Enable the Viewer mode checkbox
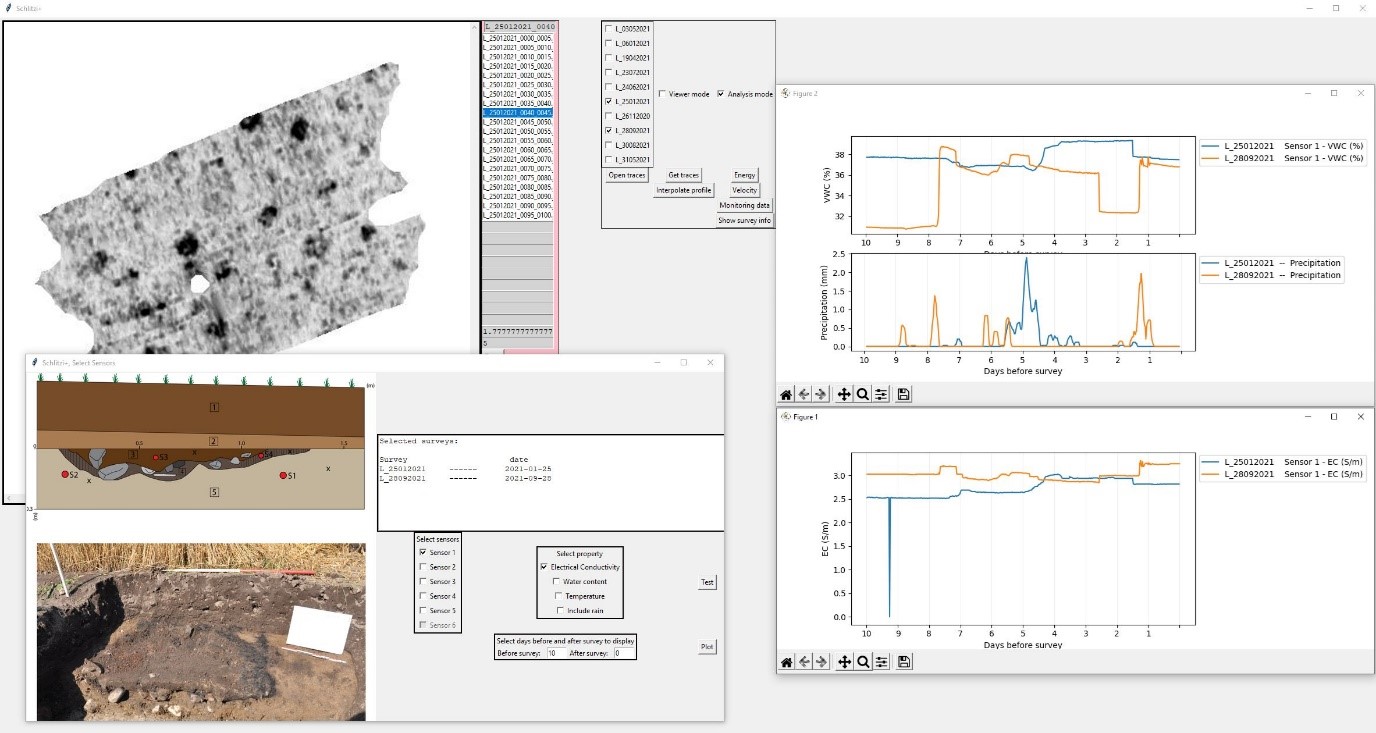The width and height of the screenshot is (1376, 733). click(x=662, y=94)
